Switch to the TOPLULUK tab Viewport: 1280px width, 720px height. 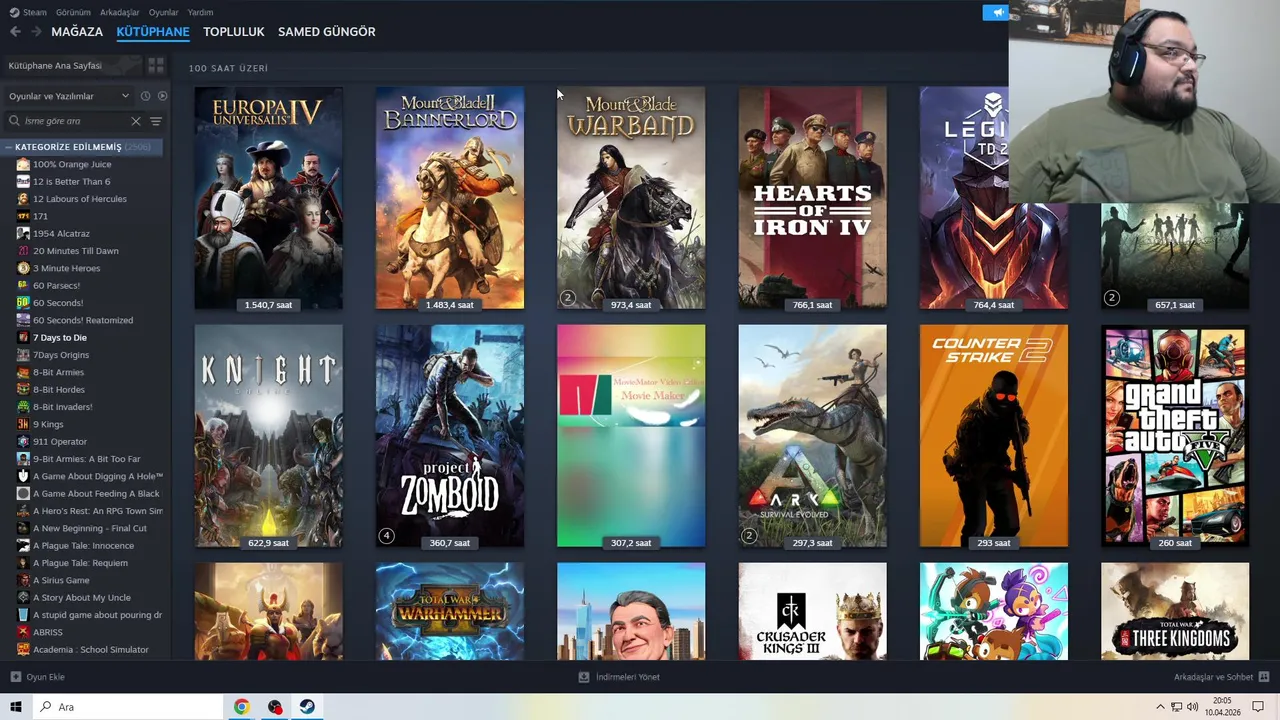coord(234,32)
